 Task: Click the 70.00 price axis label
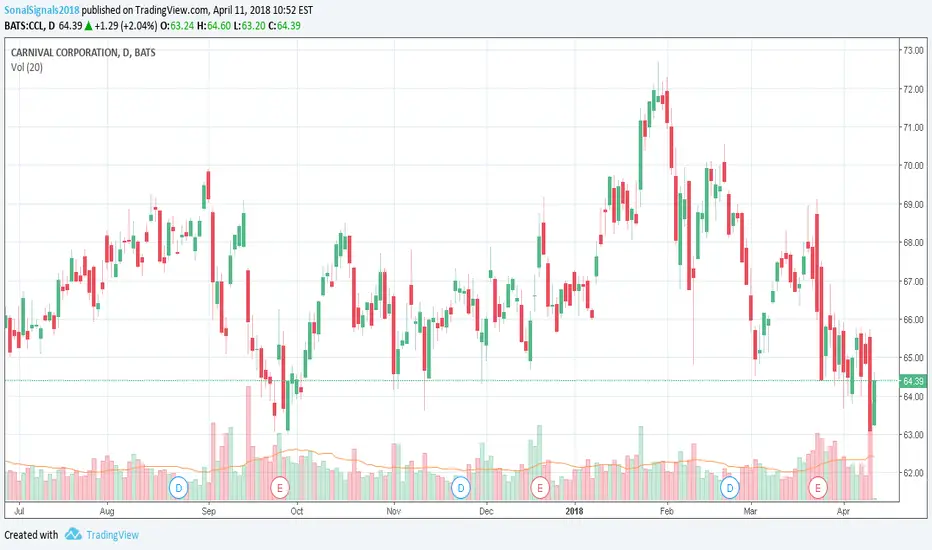pyautogui.click(x=914, y=166)
